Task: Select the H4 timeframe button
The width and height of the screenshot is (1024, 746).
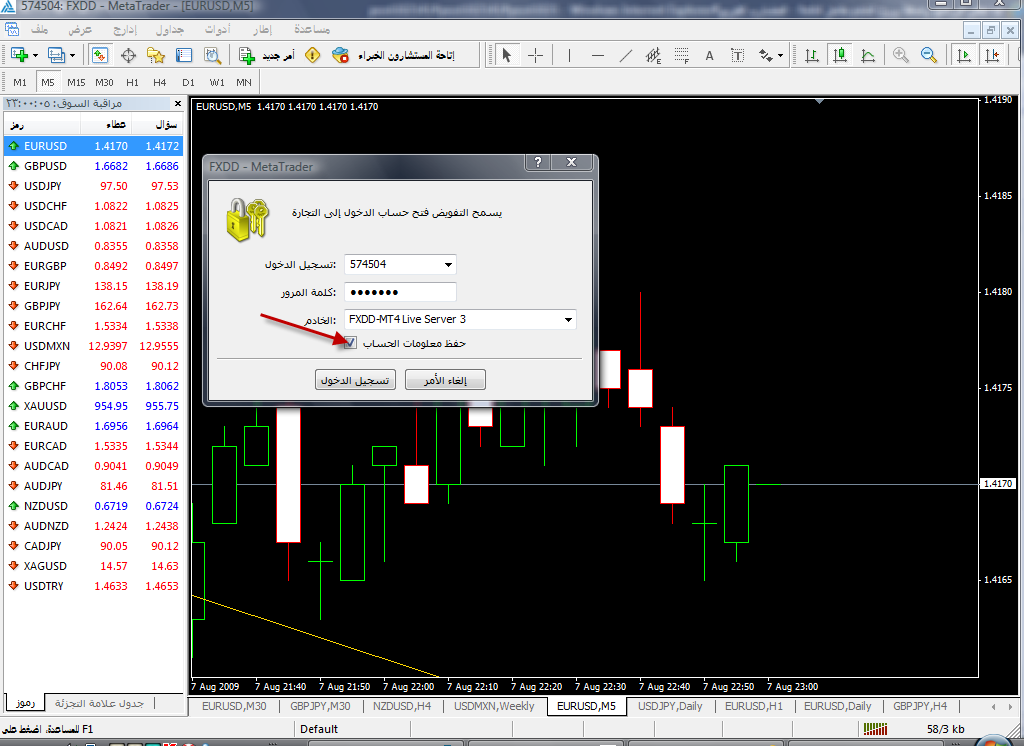Action: click(x=160, y=82)
